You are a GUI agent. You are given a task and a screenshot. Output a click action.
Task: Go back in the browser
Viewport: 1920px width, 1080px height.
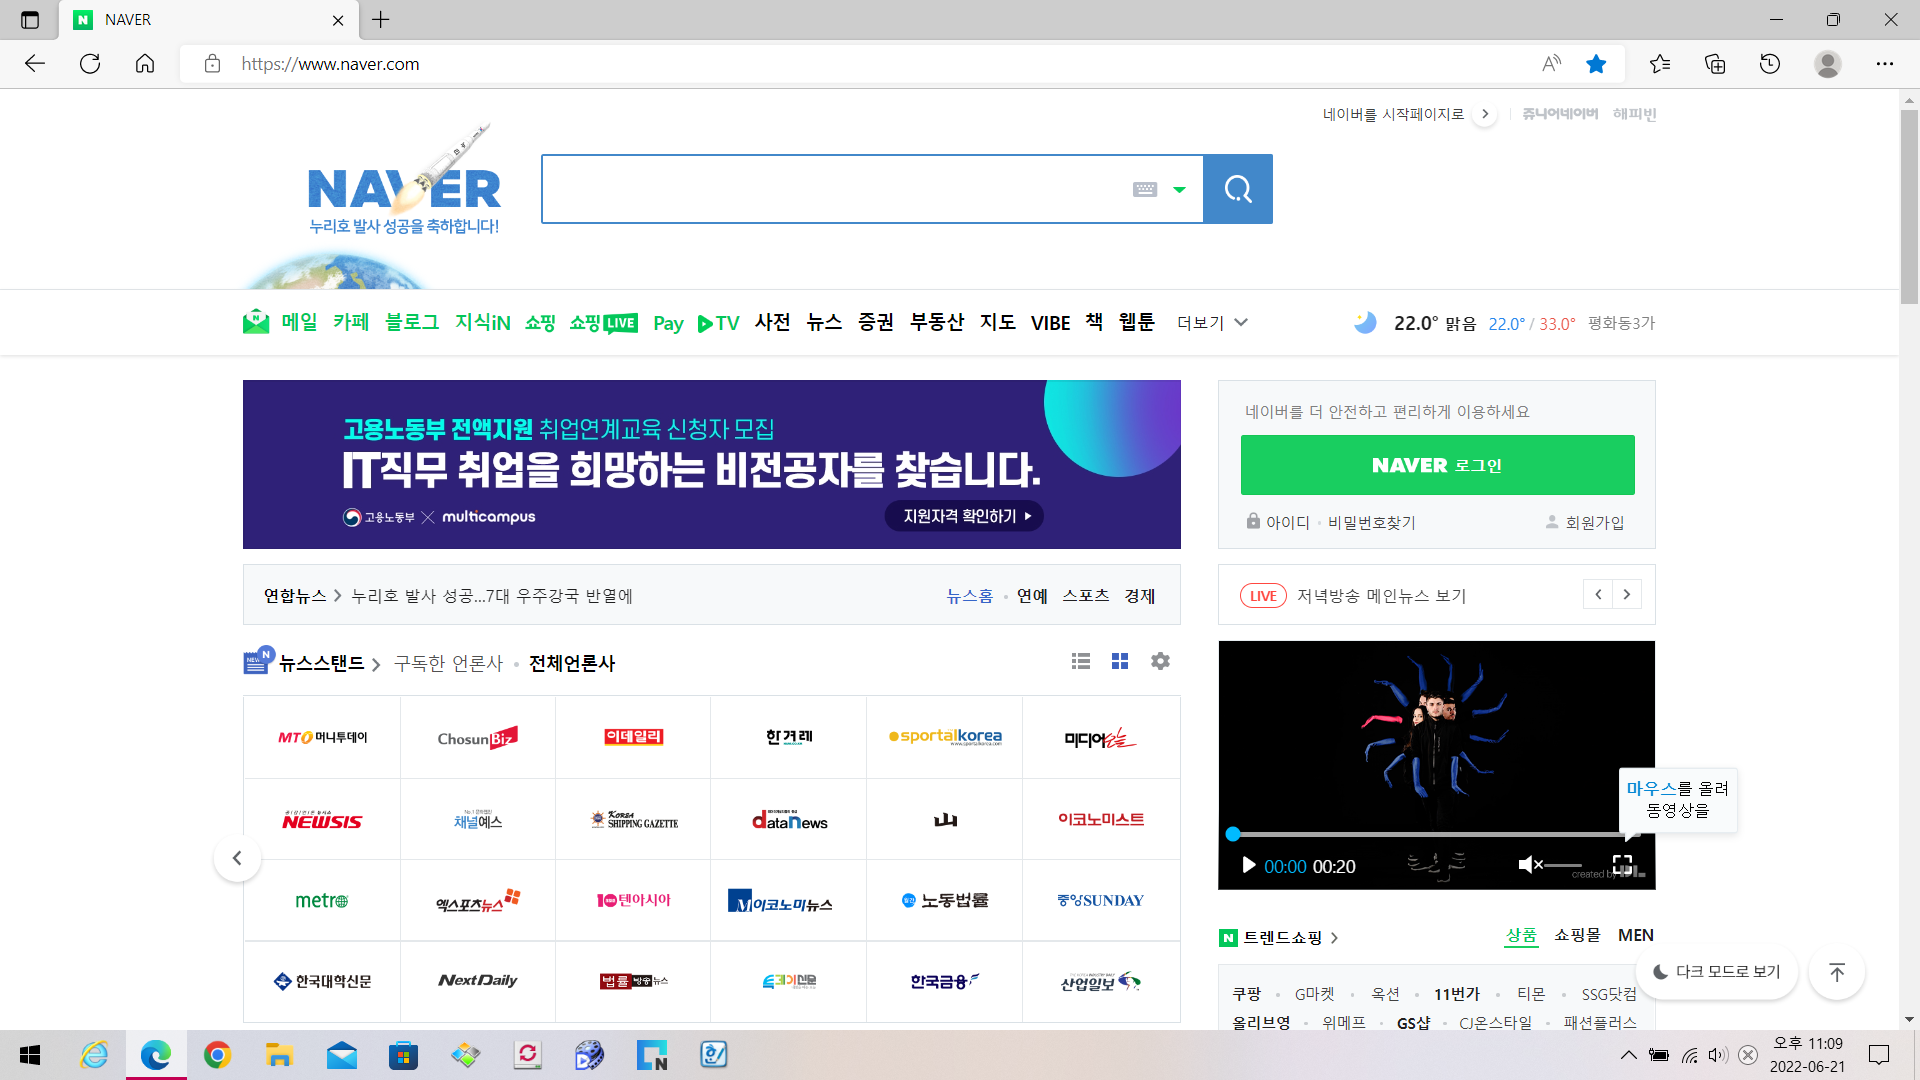pos(35,64)
